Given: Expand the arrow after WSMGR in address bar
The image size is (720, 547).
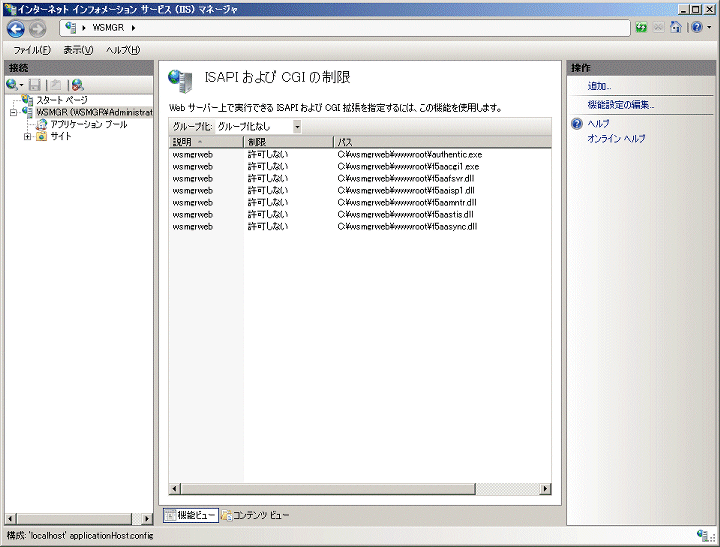Looking at the screenshot, I should pos(134,28).
